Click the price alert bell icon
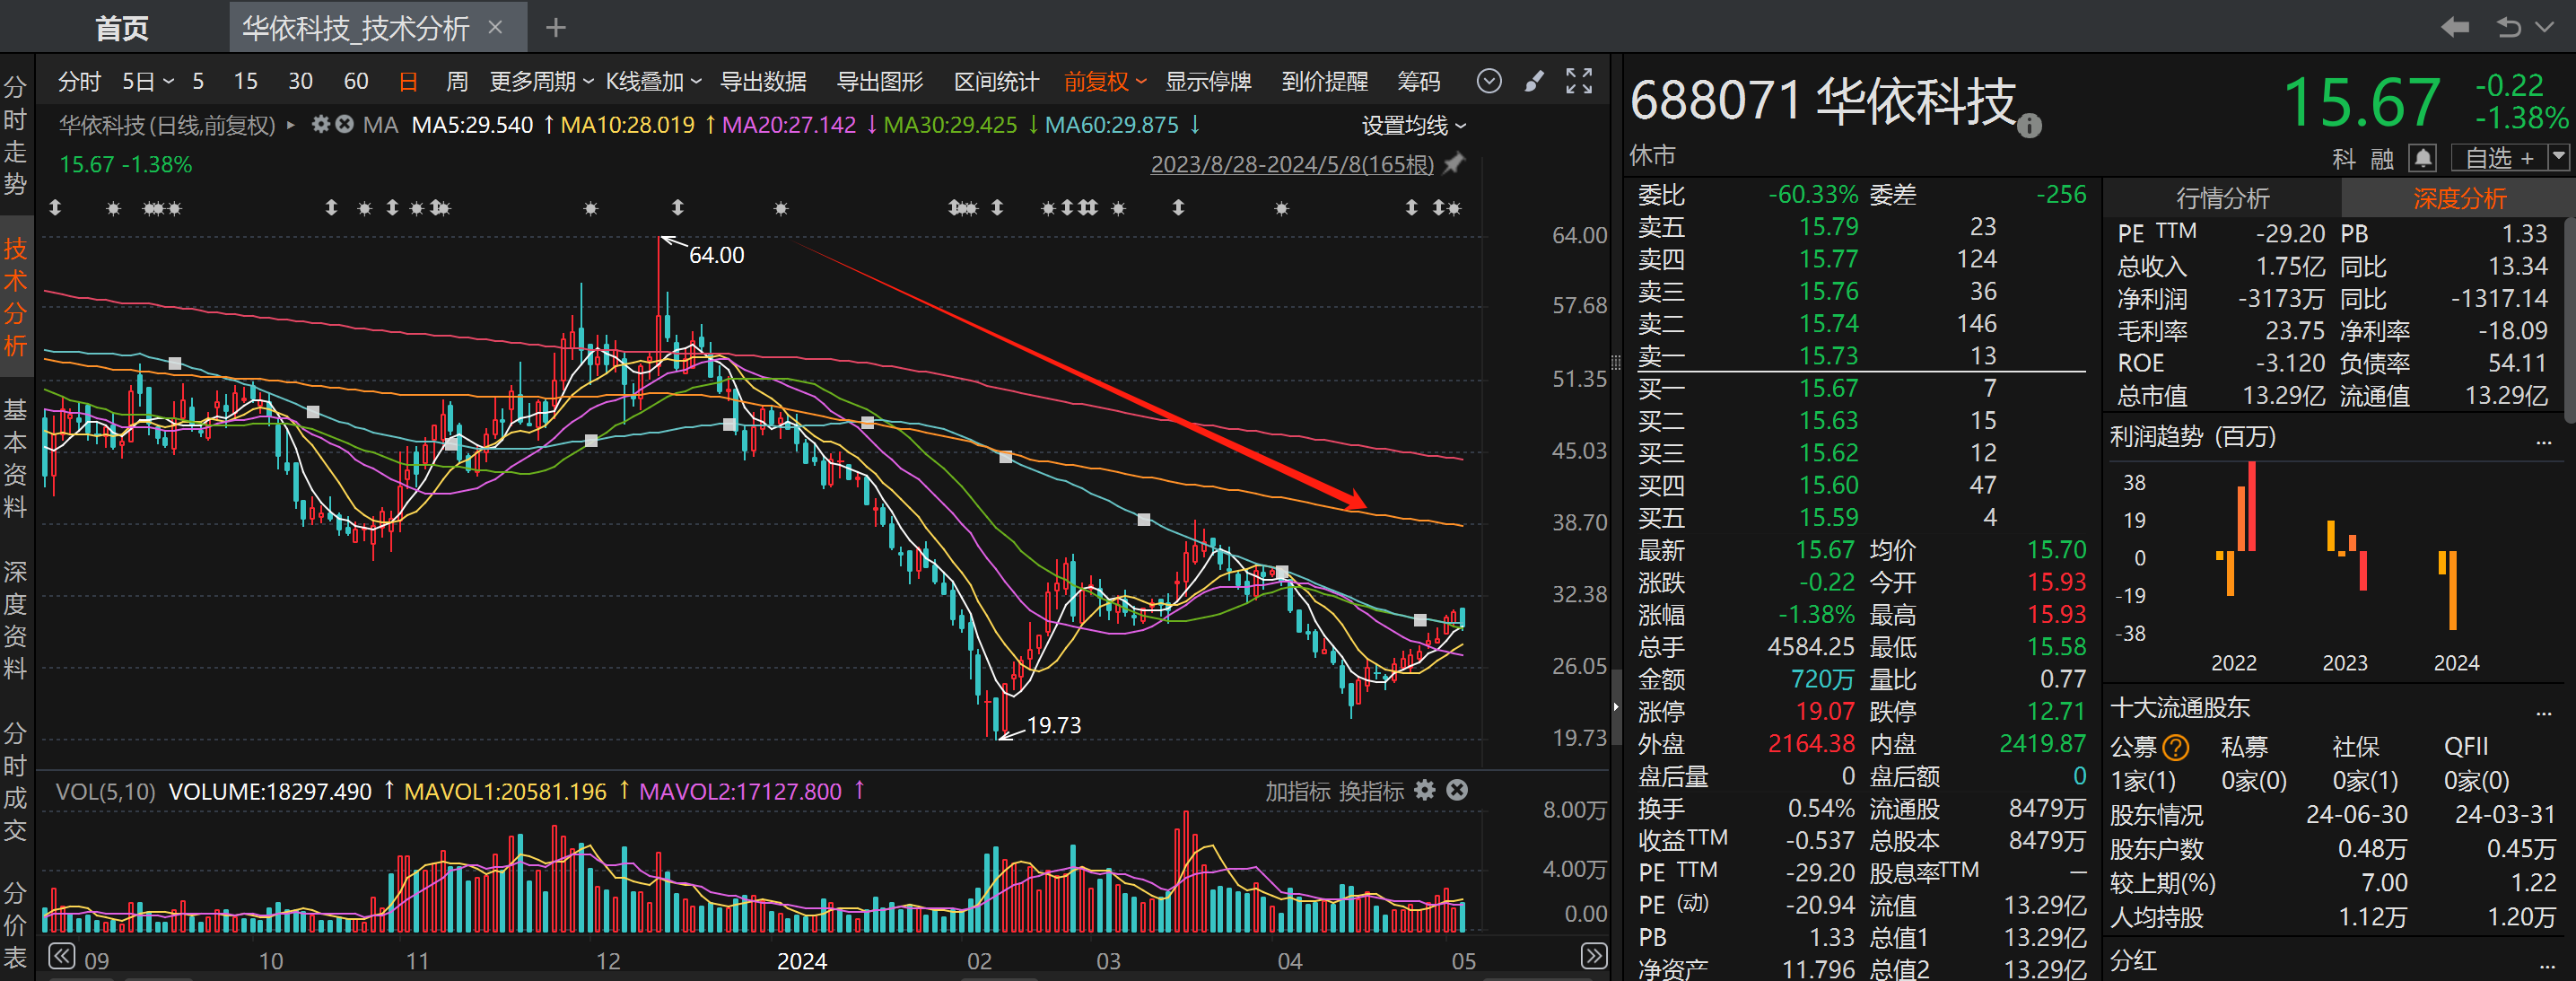The width and height of the screenshot is (2576, 981). (x=2422, y=158)
